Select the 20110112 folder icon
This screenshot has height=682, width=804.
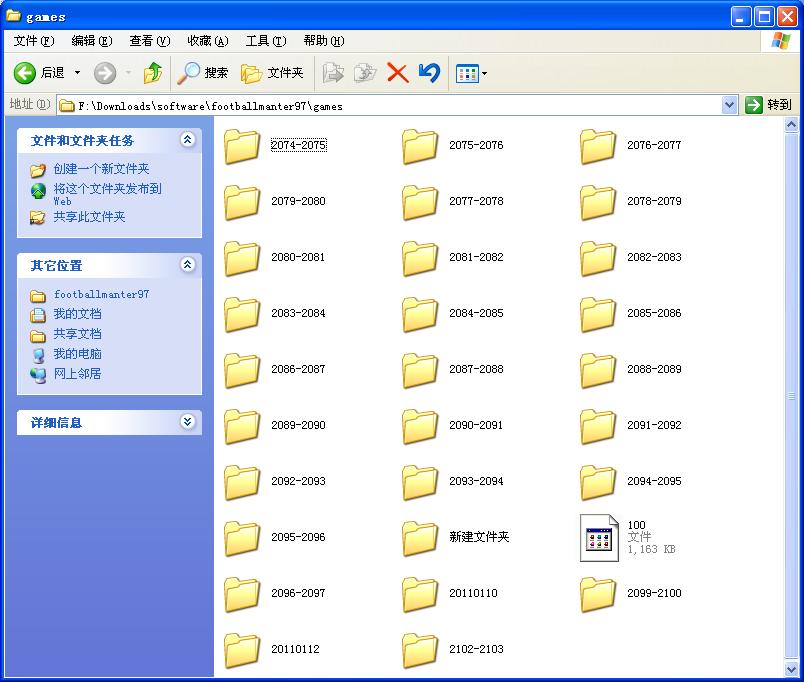[x=242, y=650]
